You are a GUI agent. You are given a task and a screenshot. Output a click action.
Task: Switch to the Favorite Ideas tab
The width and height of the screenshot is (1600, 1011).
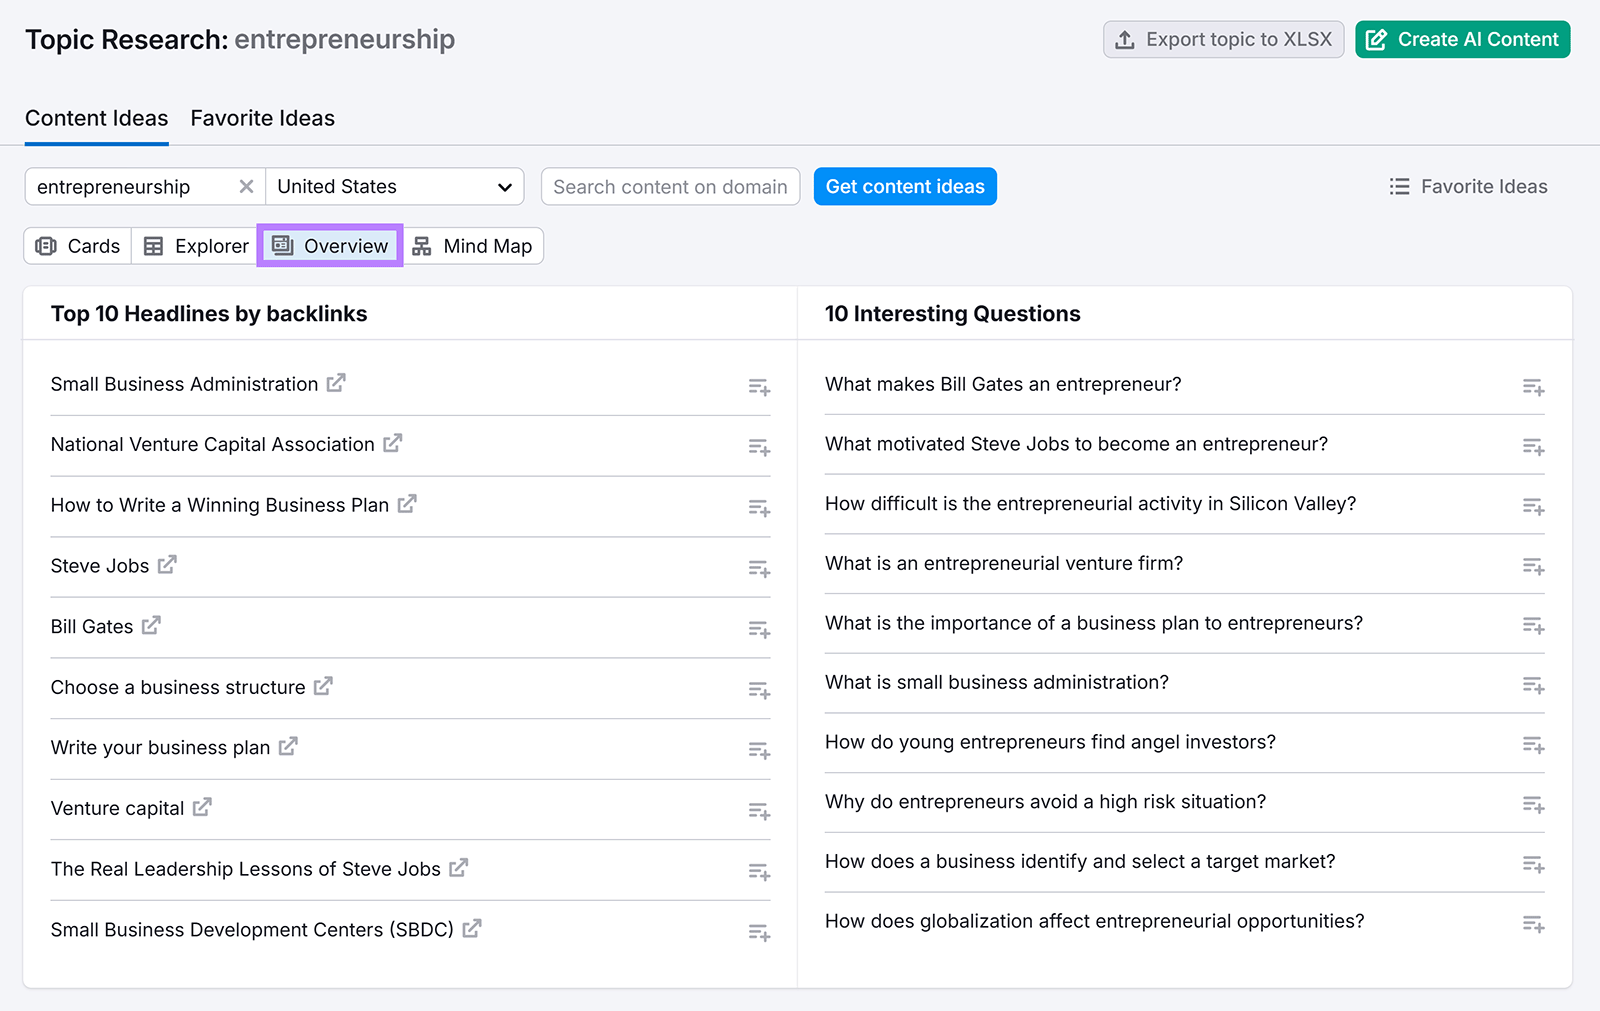[x=262, y=118]
